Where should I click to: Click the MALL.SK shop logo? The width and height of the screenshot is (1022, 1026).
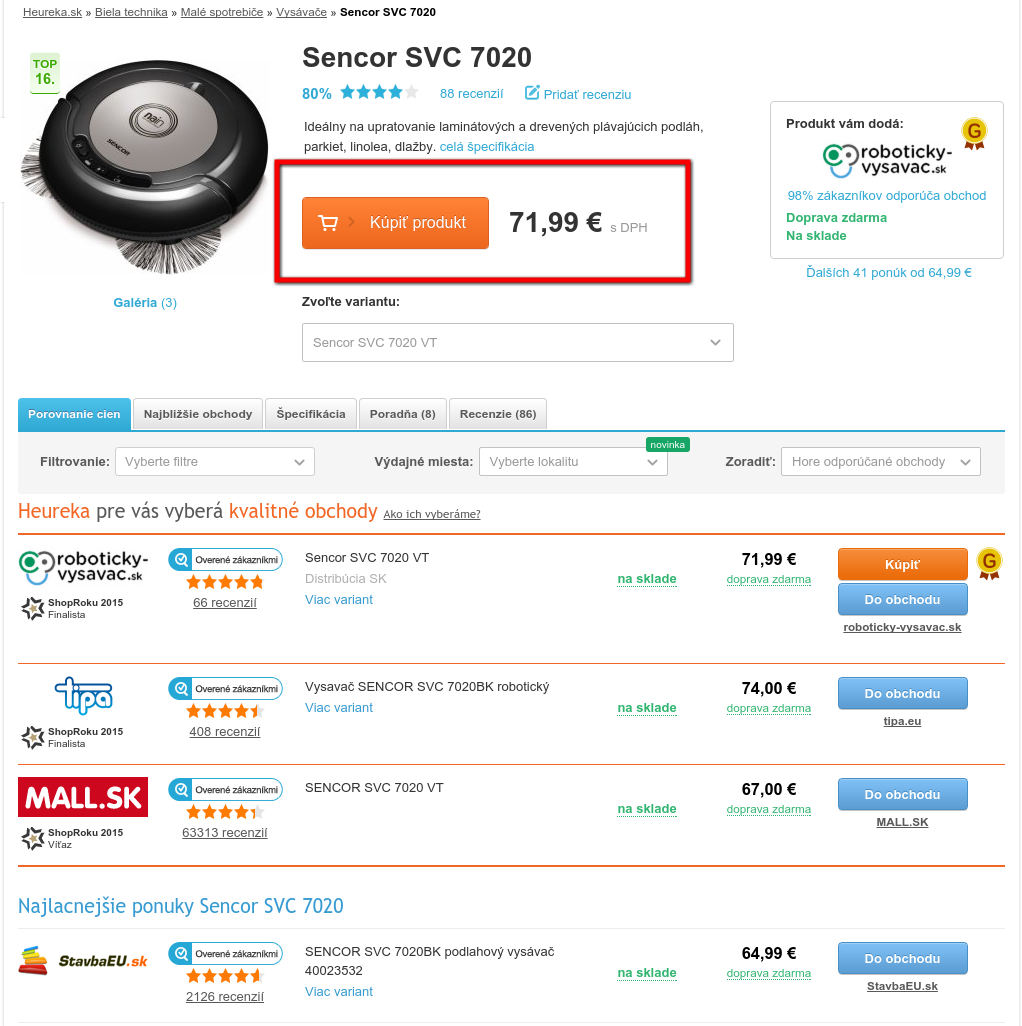(x=83, y=797)
